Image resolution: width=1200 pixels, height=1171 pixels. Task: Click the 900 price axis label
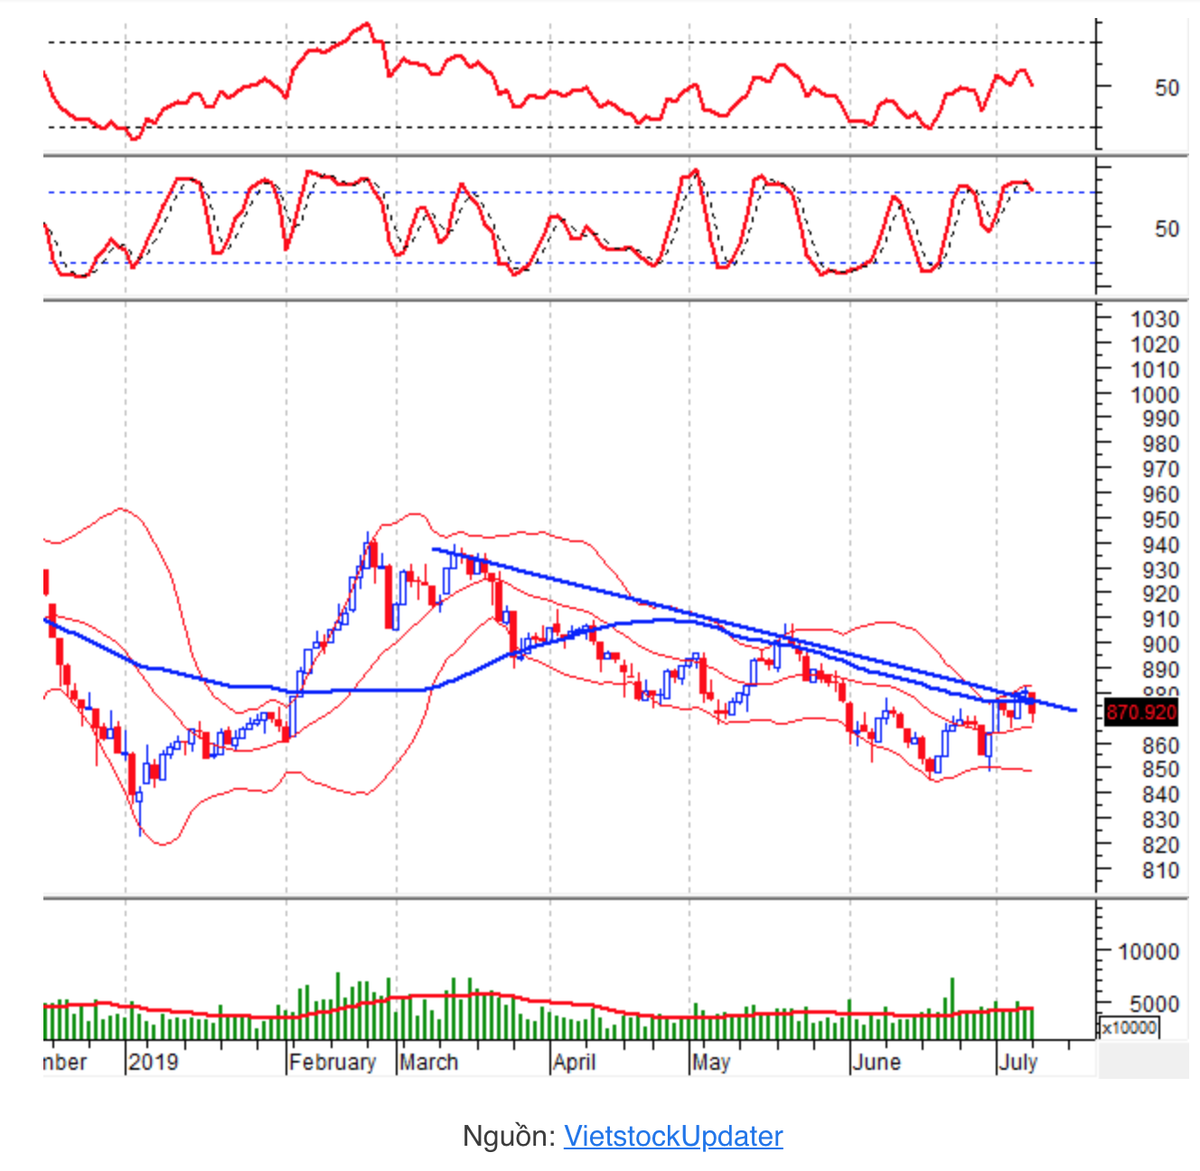coord(1160,645)
